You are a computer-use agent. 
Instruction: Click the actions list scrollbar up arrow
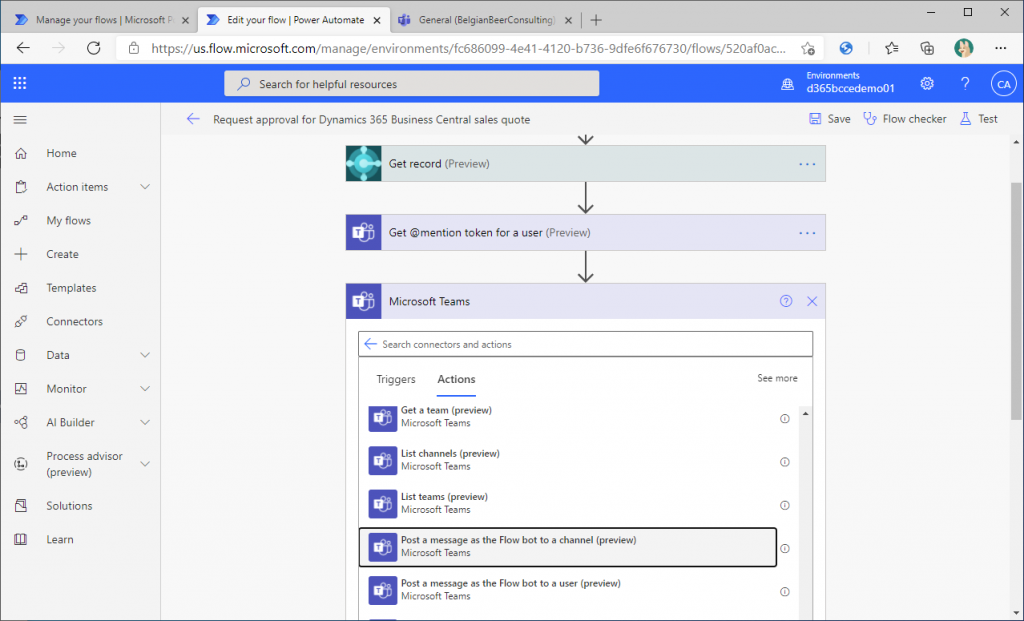(x=805, y=414)
